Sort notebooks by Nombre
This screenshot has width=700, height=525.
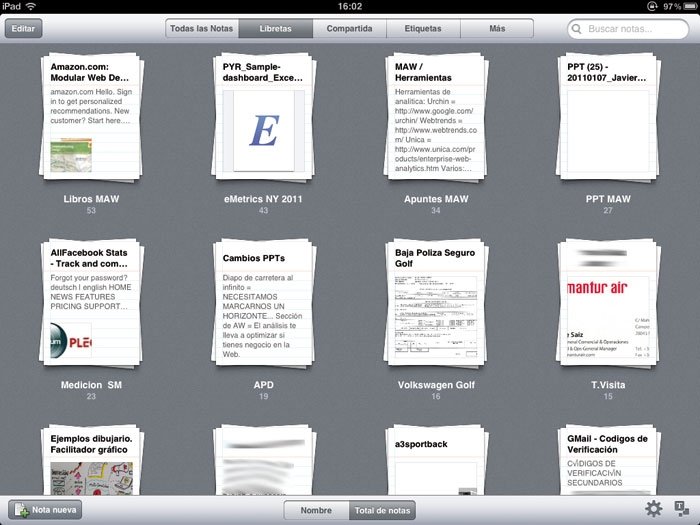coord(316,510)
